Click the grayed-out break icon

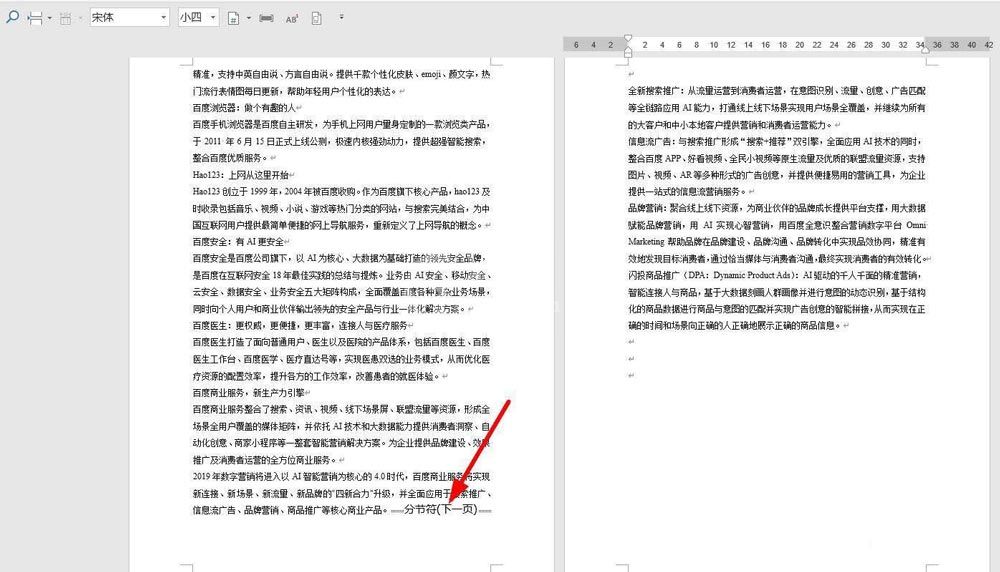[x=65, y=18]
